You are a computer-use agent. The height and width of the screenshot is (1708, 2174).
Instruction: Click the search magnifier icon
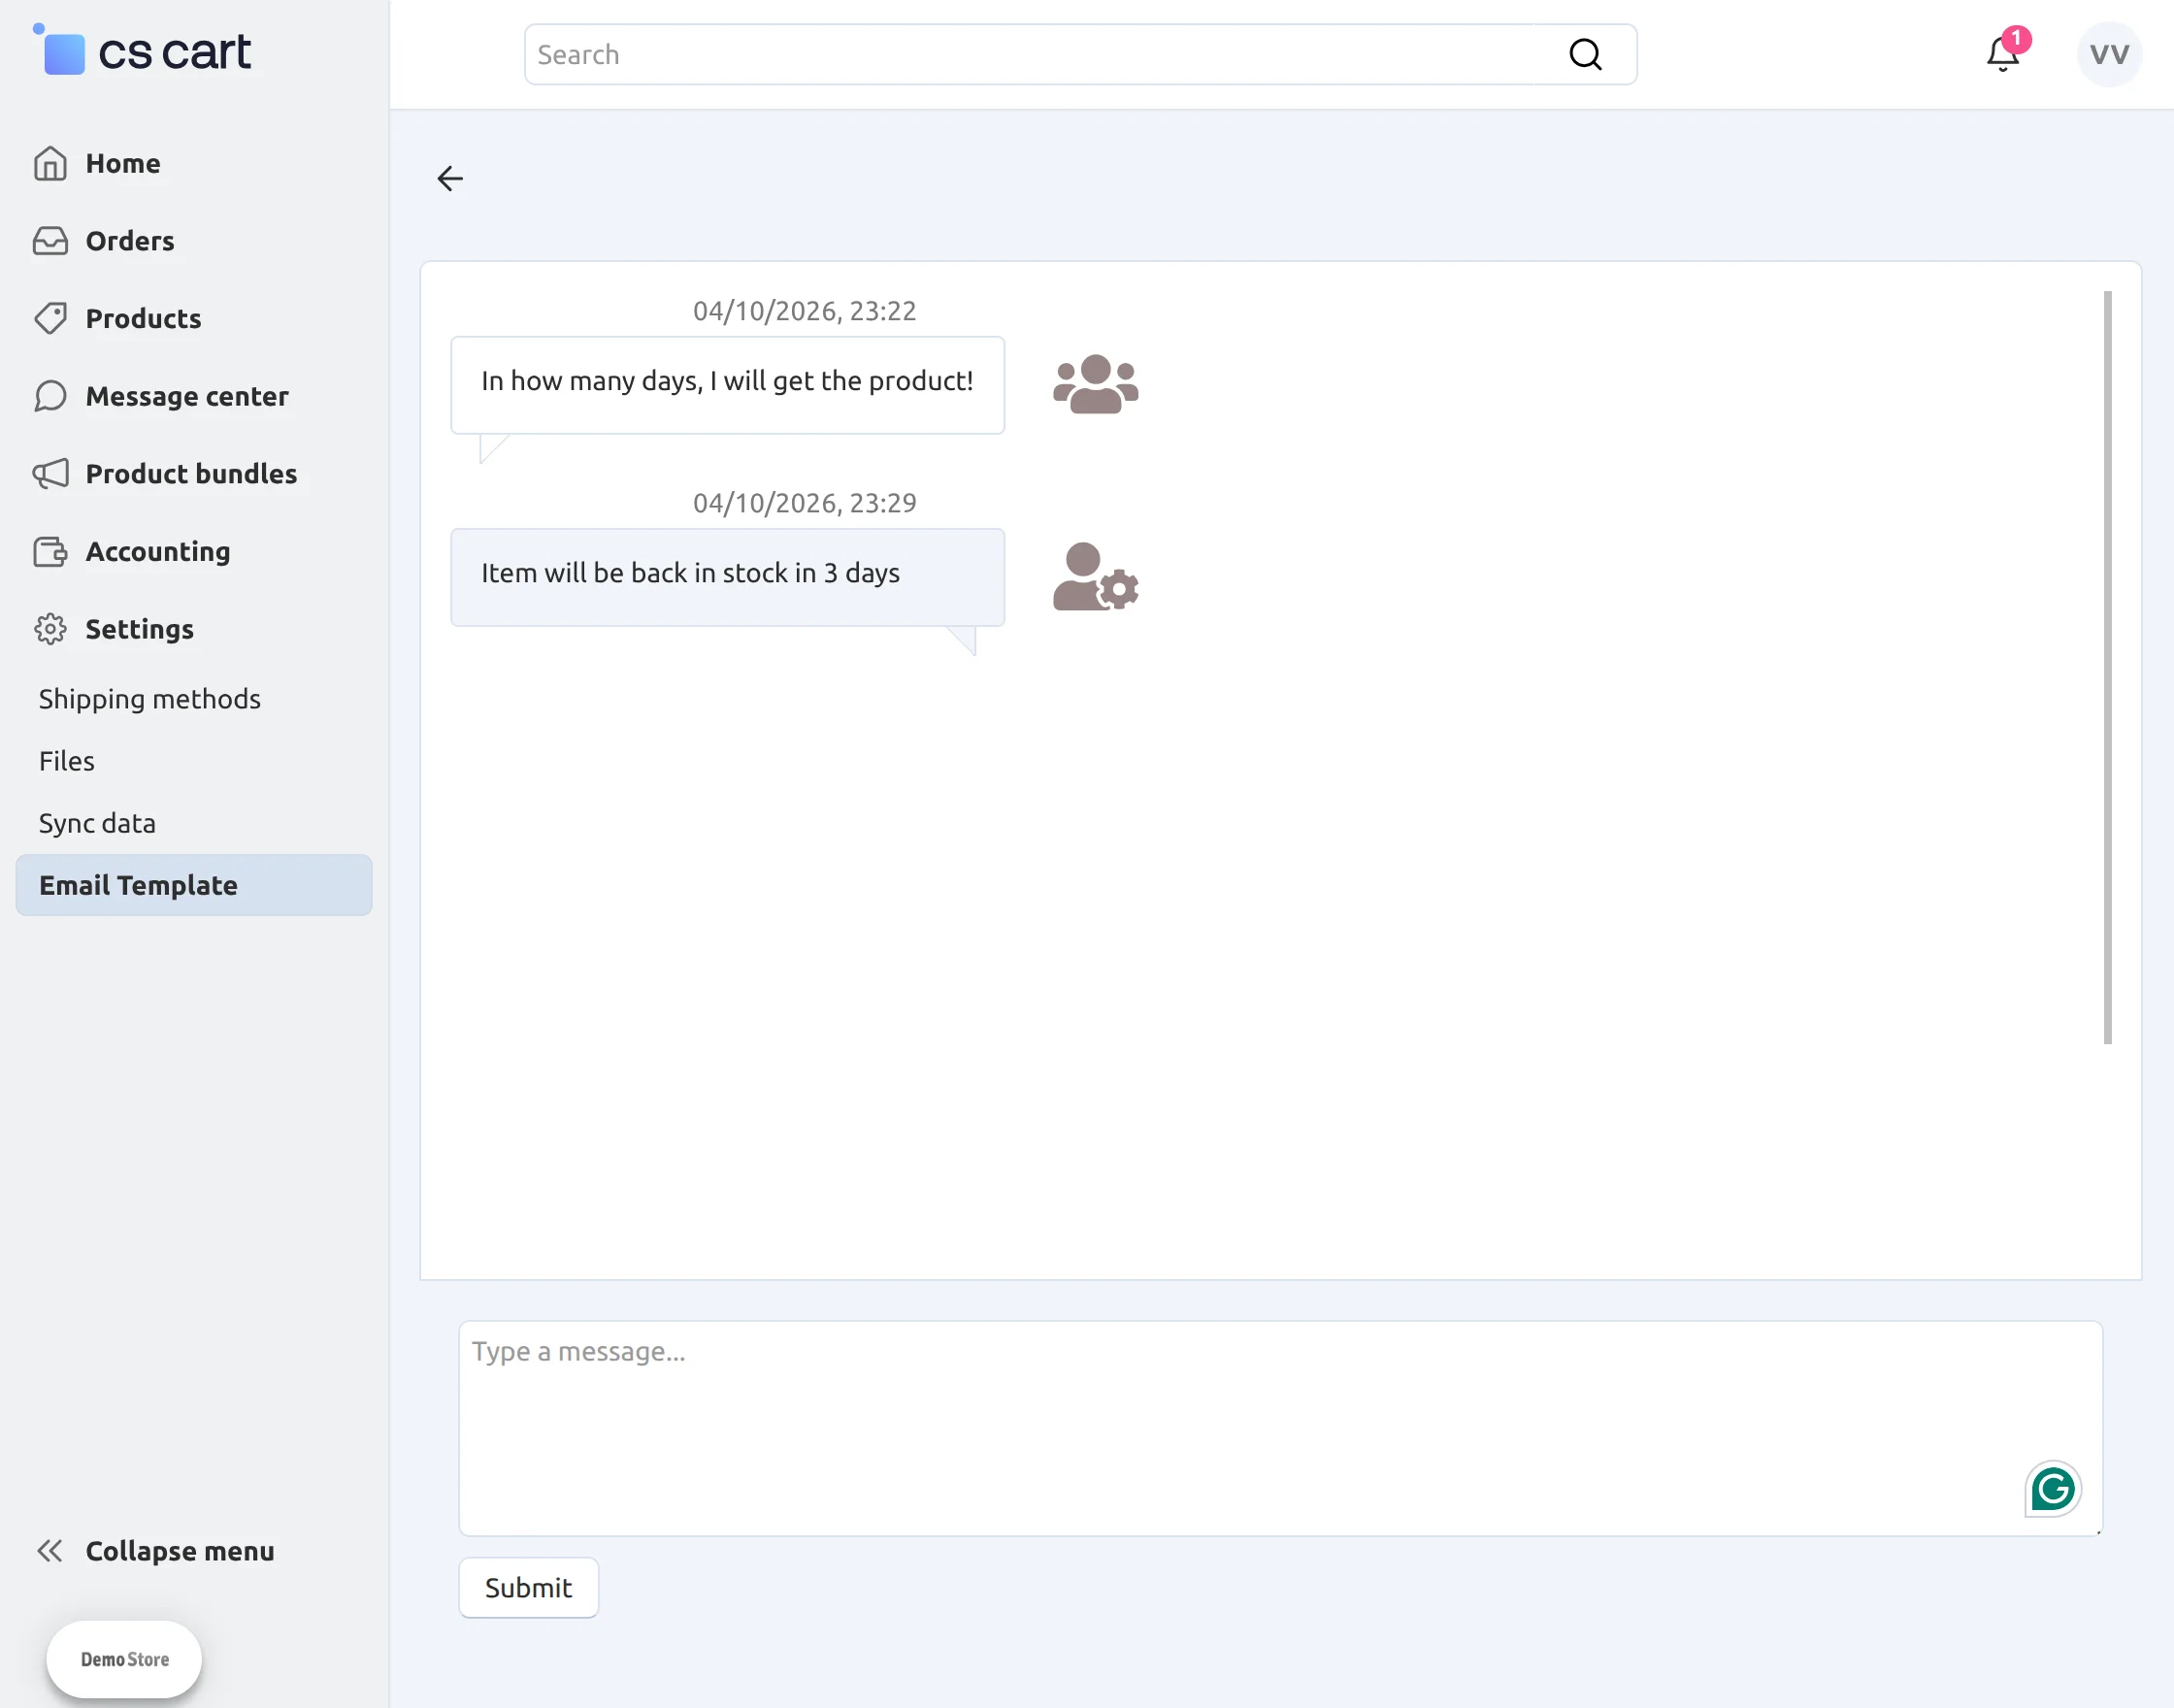(x=1585, y=53)
